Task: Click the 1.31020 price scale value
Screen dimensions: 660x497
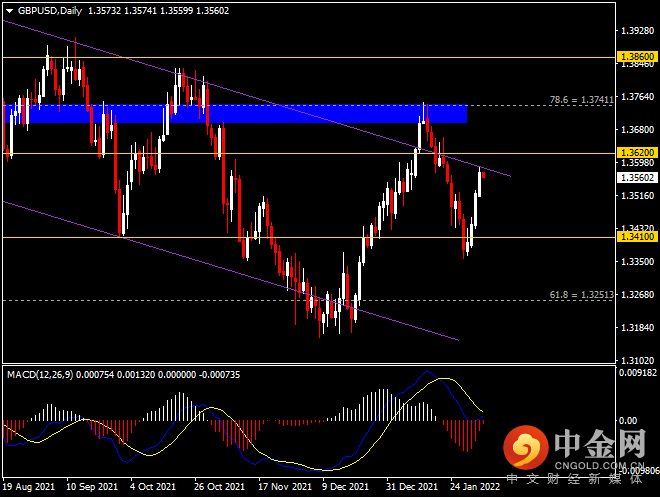Action: (638, 361)
